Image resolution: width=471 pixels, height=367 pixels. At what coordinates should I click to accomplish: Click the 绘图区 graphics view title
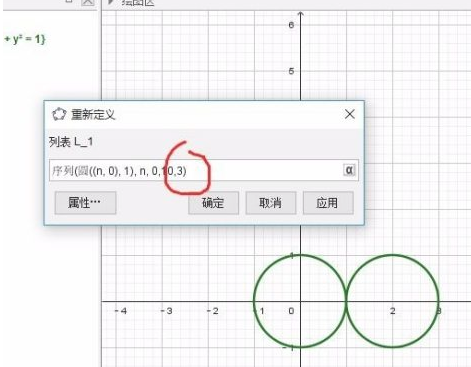click(x=137, y=3)
